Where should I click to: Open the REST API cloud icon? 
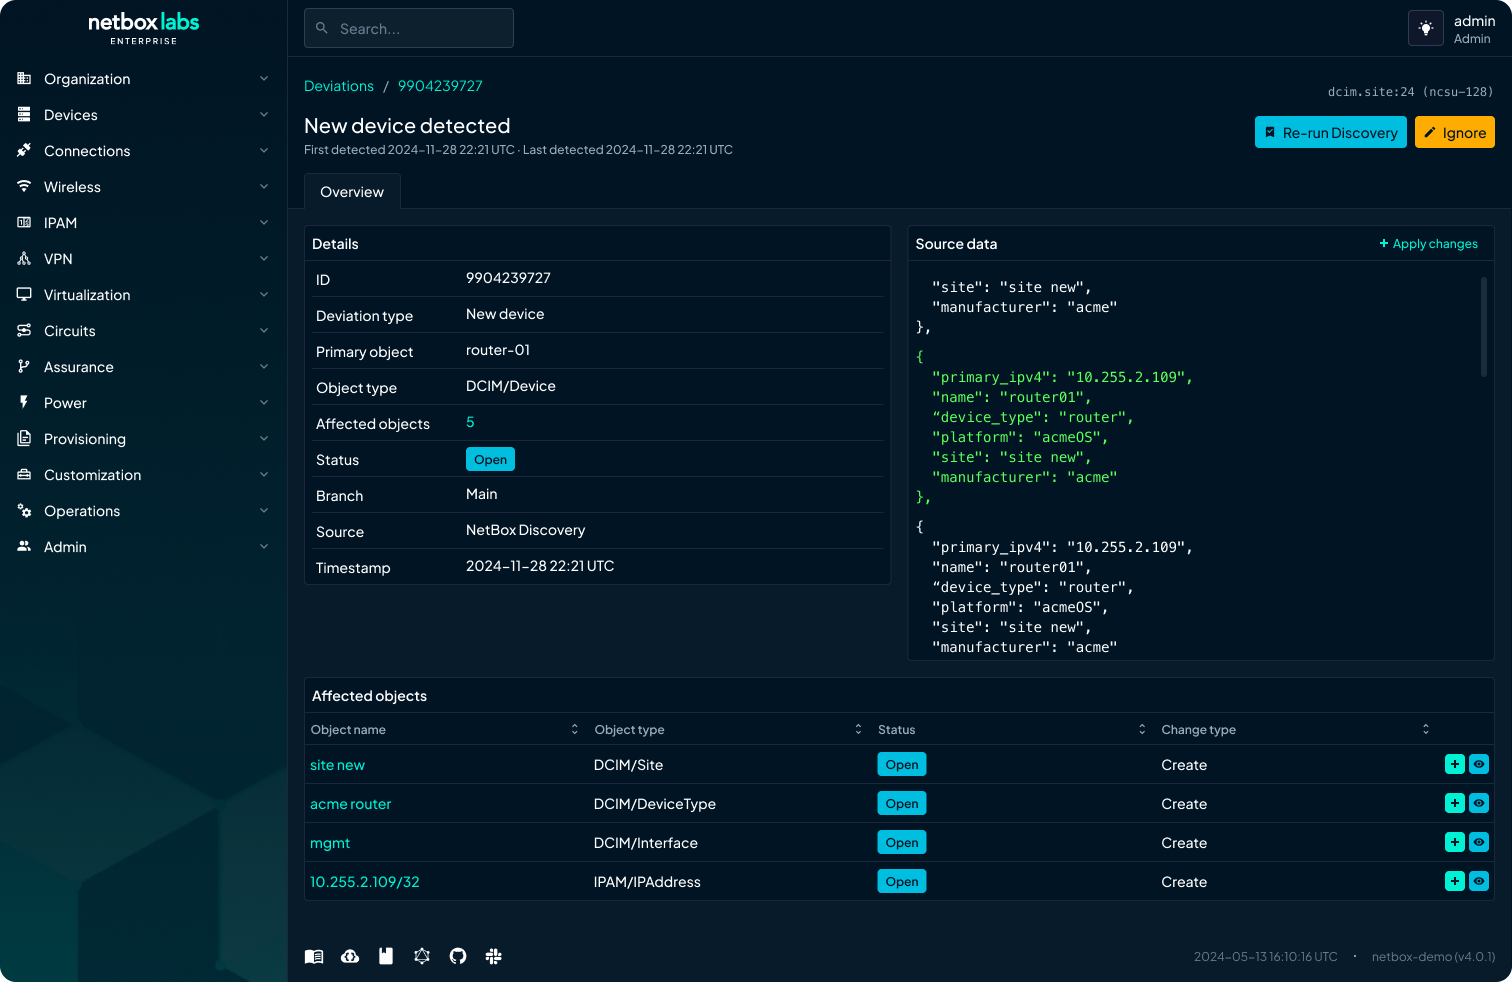point(350,956)
